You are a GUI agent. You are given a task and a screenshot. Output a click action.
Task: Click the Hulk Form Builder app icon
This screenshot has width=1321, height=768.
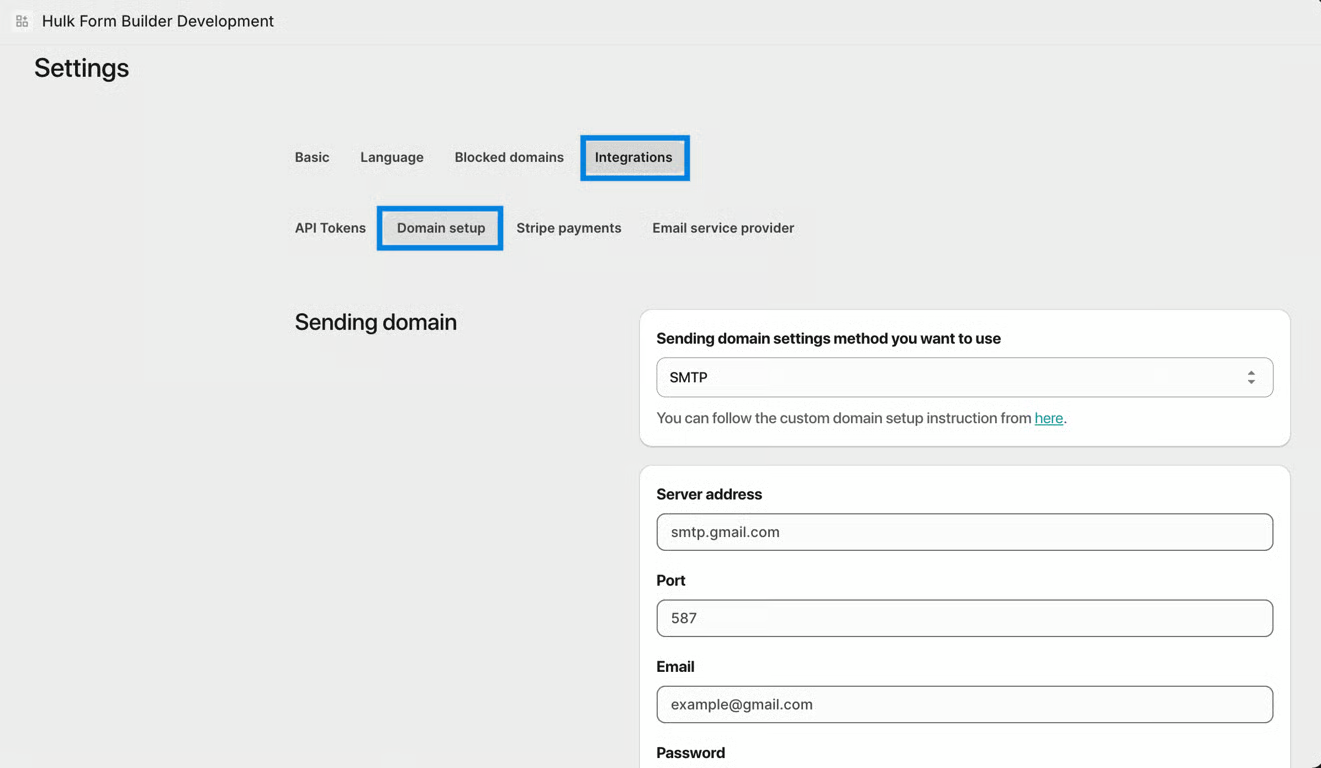pos(22,21)
